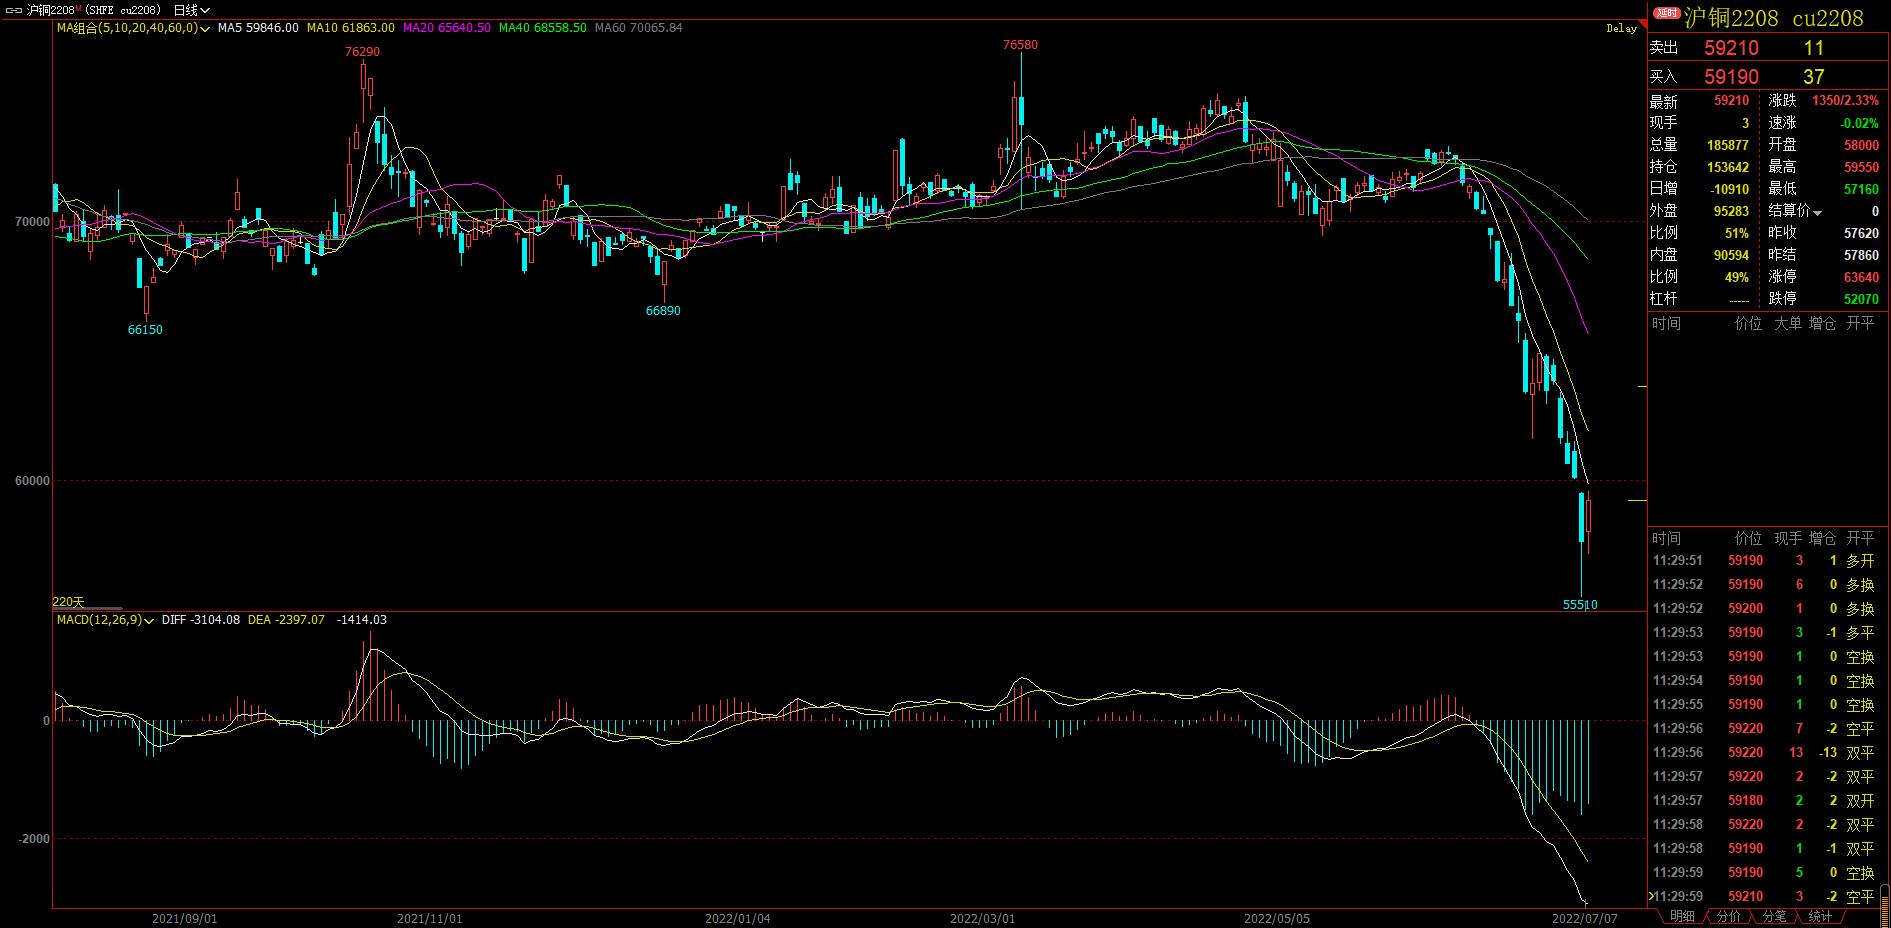Select the 11:29:55 空换 trade row

point(1765,705)
